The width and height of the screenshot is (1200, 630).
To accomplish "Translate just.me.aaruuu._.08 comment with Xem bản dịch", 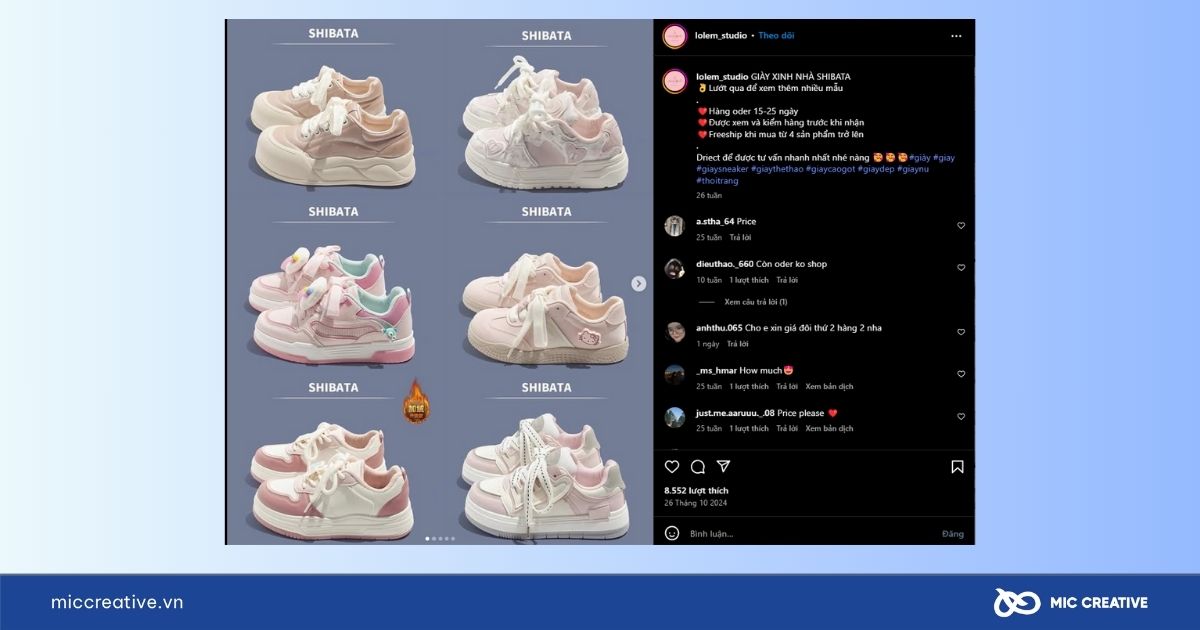I will point(830,428).
